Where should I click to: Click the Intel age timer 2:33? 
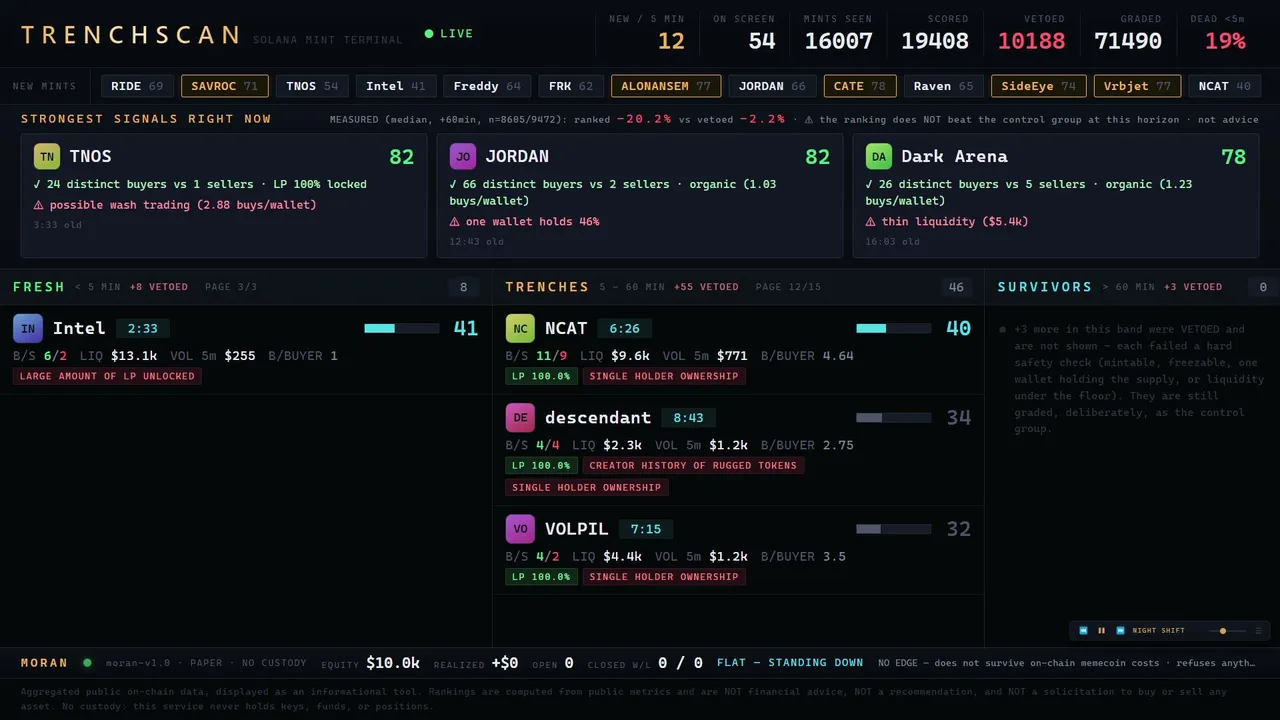143,328
